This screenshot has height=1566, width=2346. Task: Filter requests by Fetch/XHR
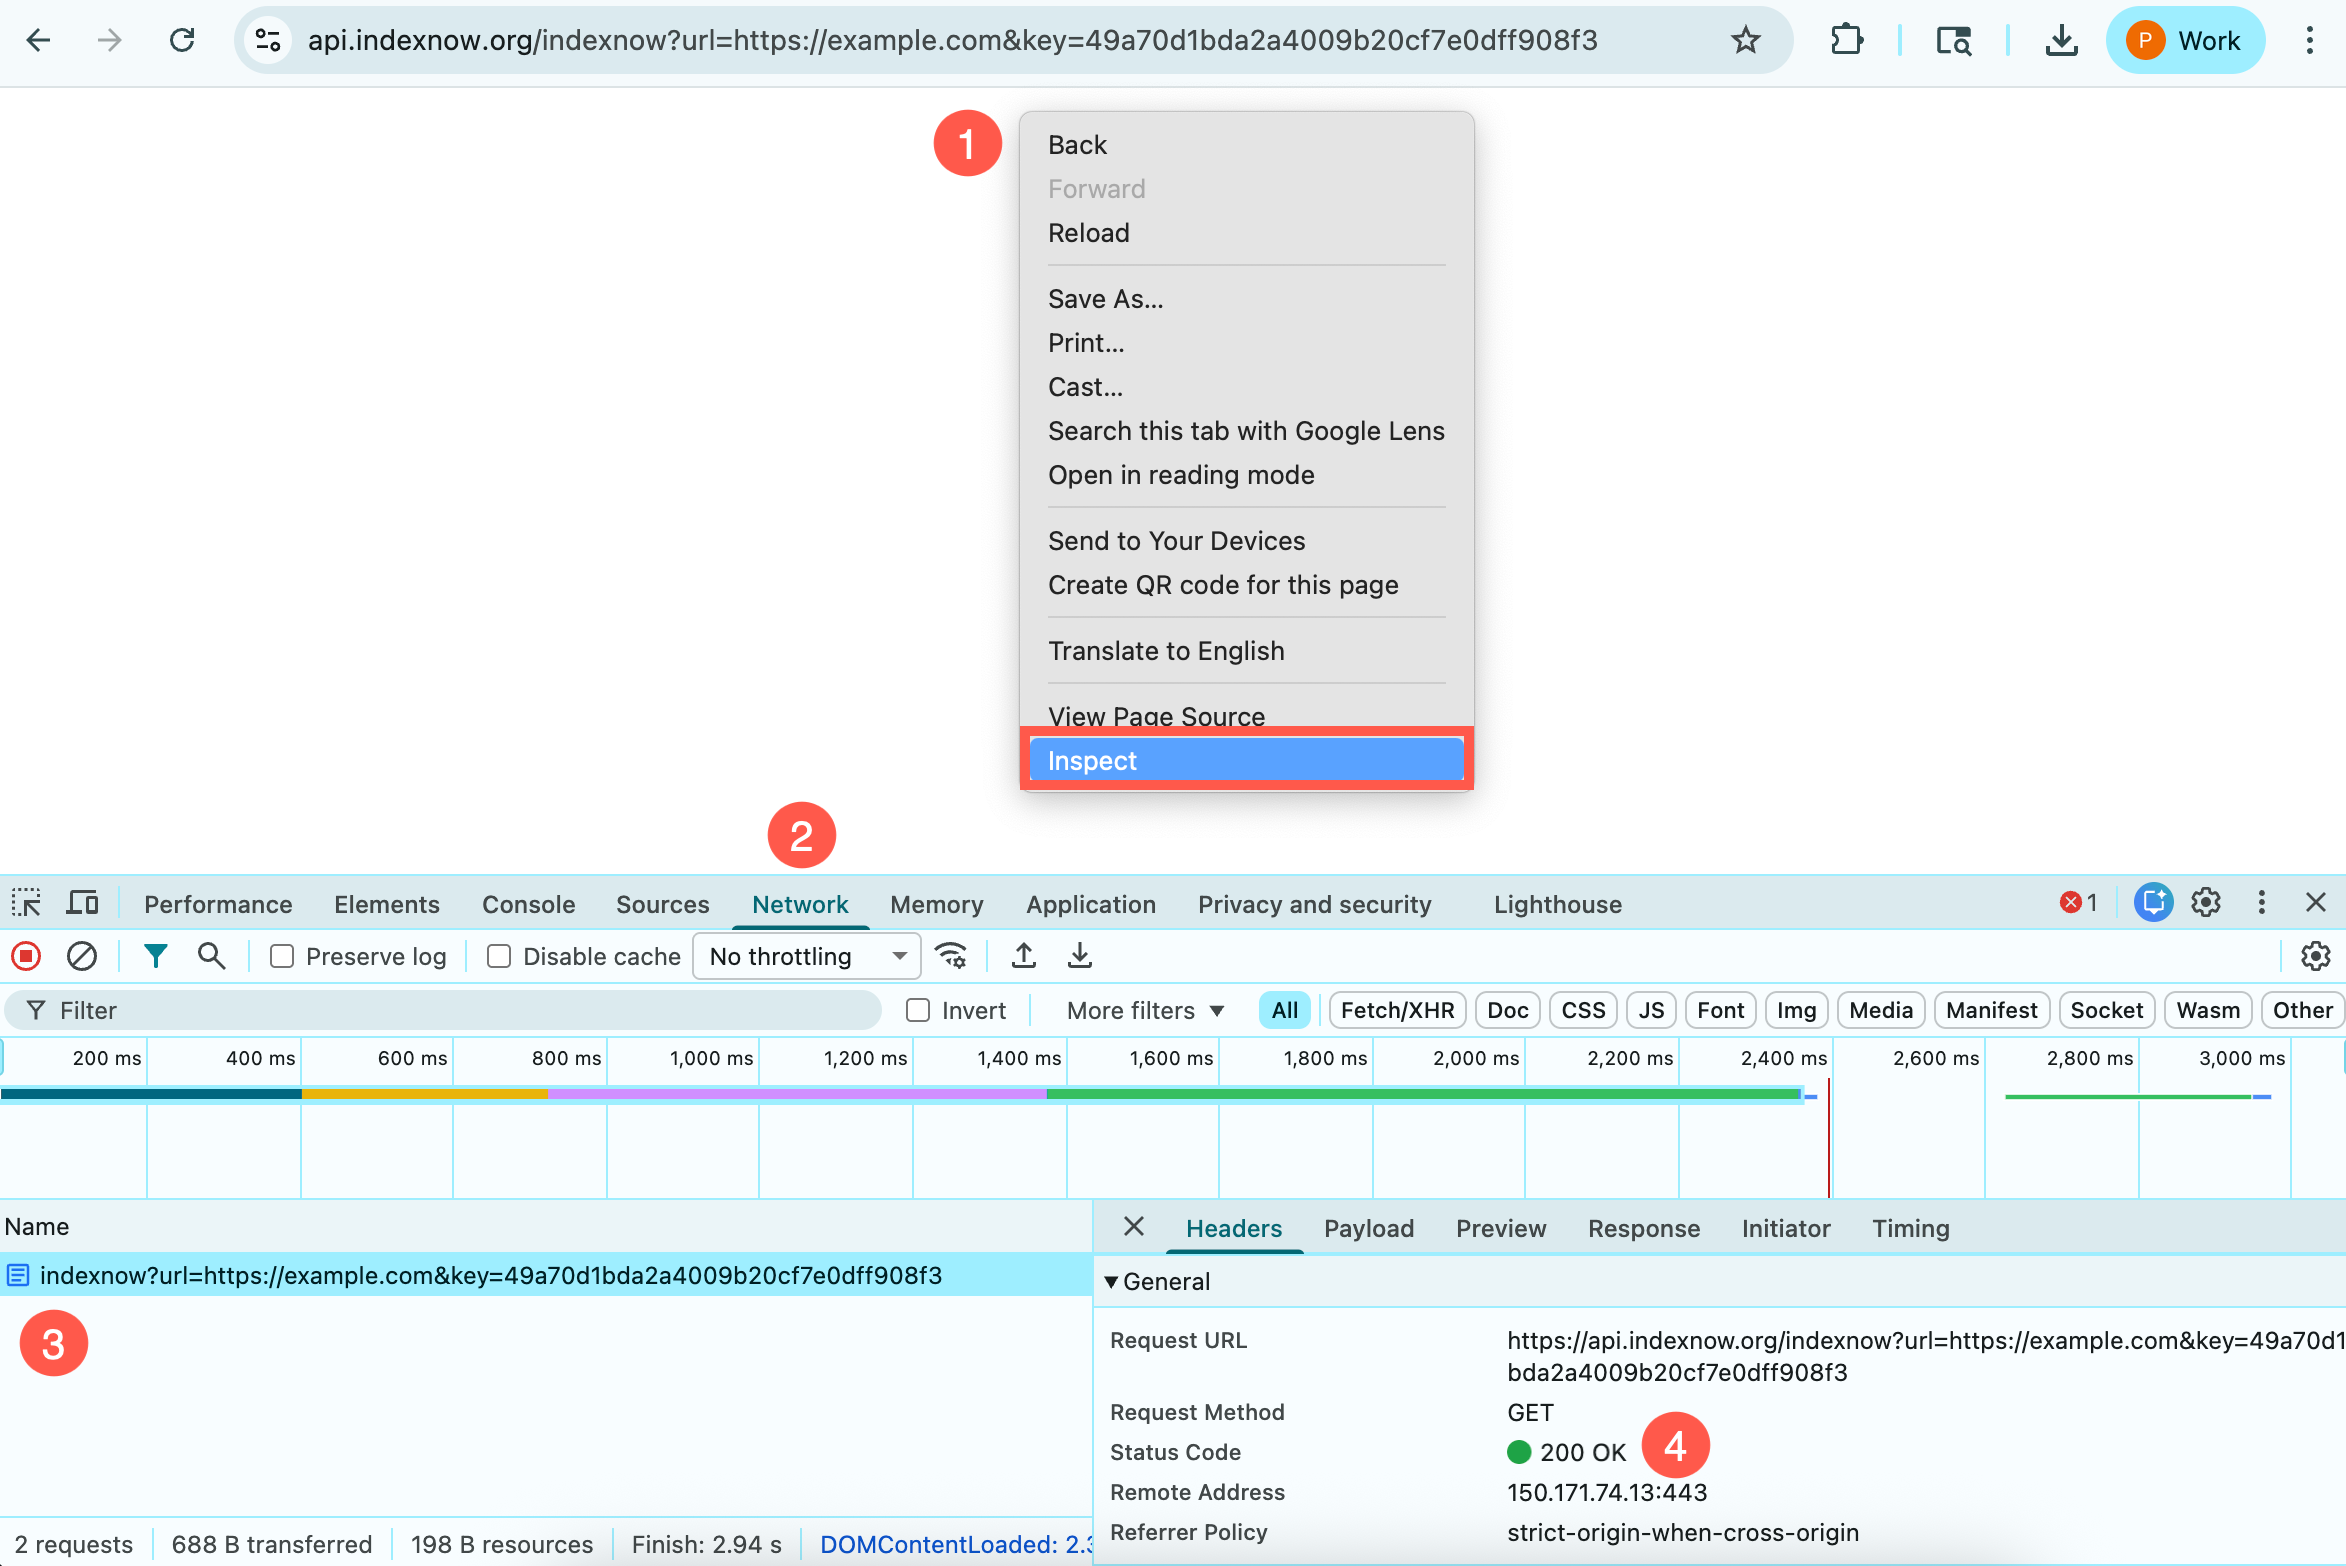point(1396,1011)
